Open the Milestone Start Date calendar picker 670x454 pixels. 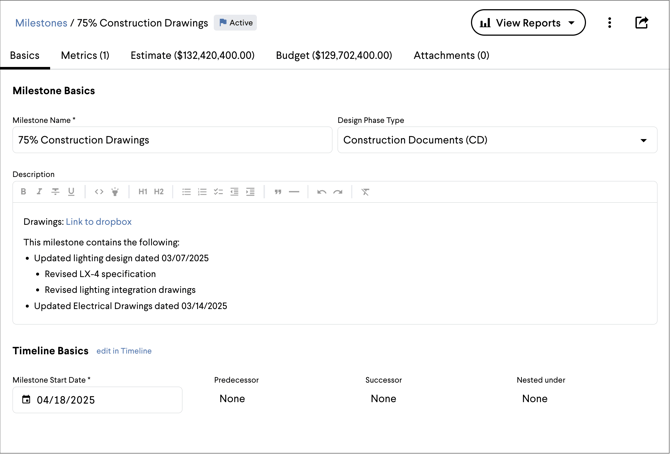[27, 400]
